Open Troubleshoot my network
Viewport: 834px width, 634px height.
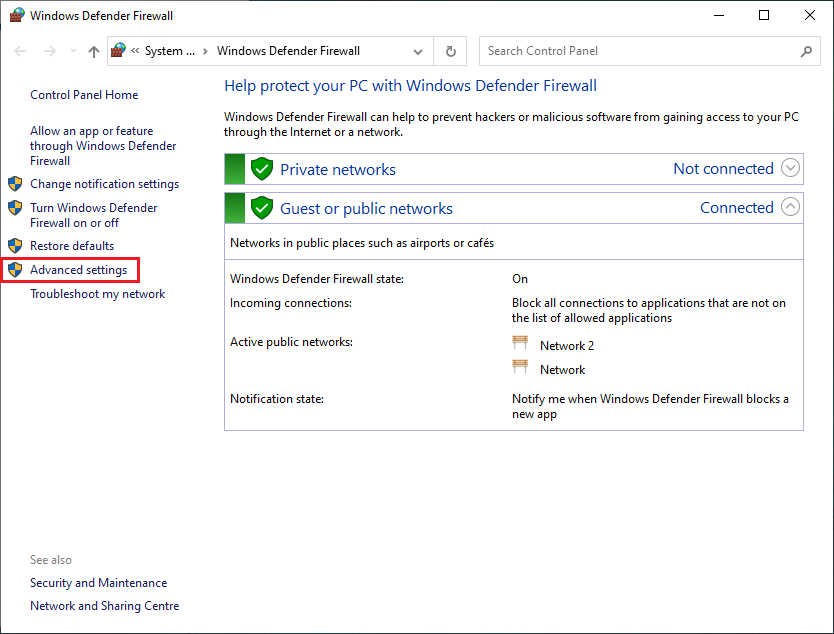[97, 294]
